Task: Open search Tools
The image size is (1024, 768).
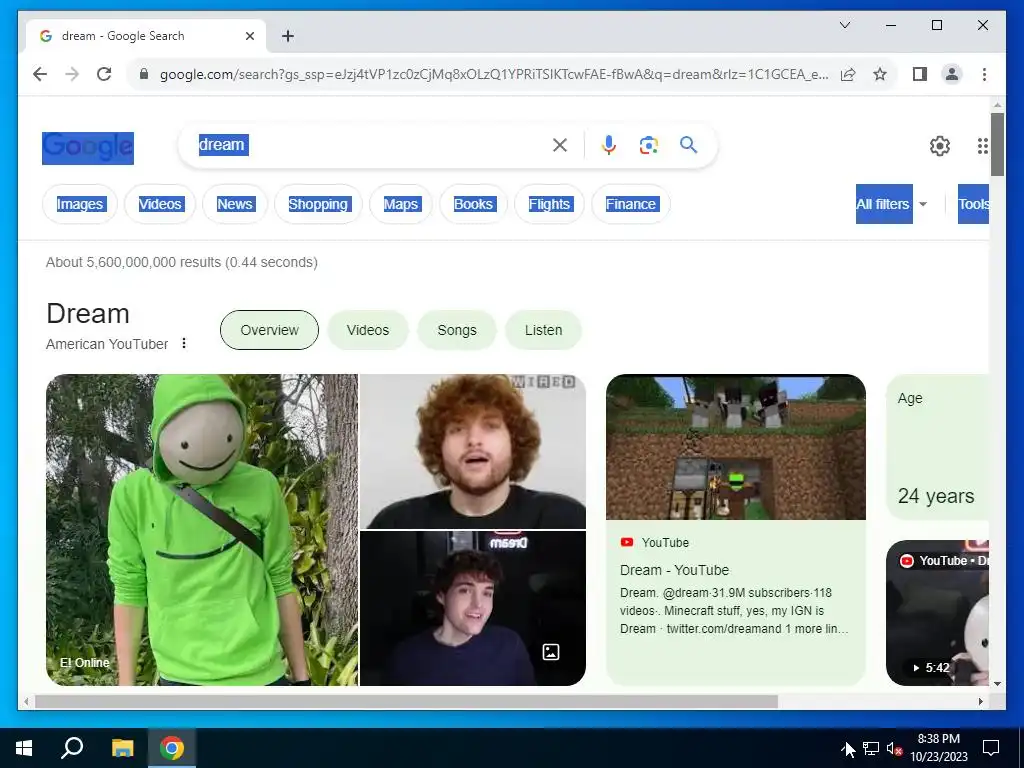Action: tap(973, 204)
